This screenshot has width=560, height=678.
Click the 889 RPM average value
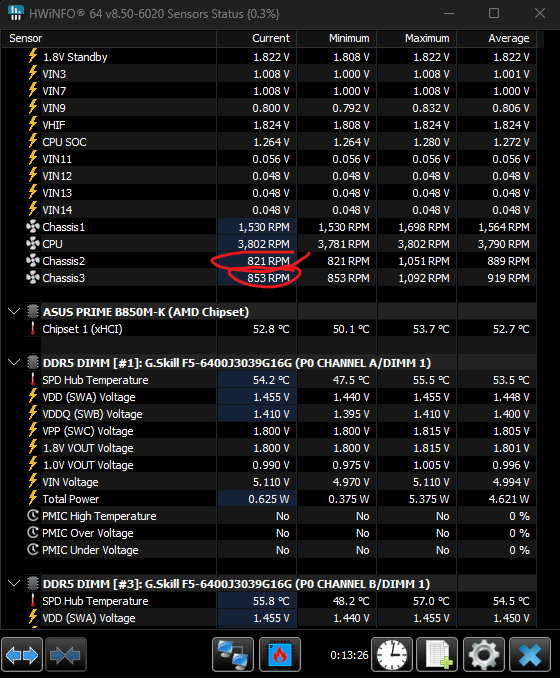(508, 261)
